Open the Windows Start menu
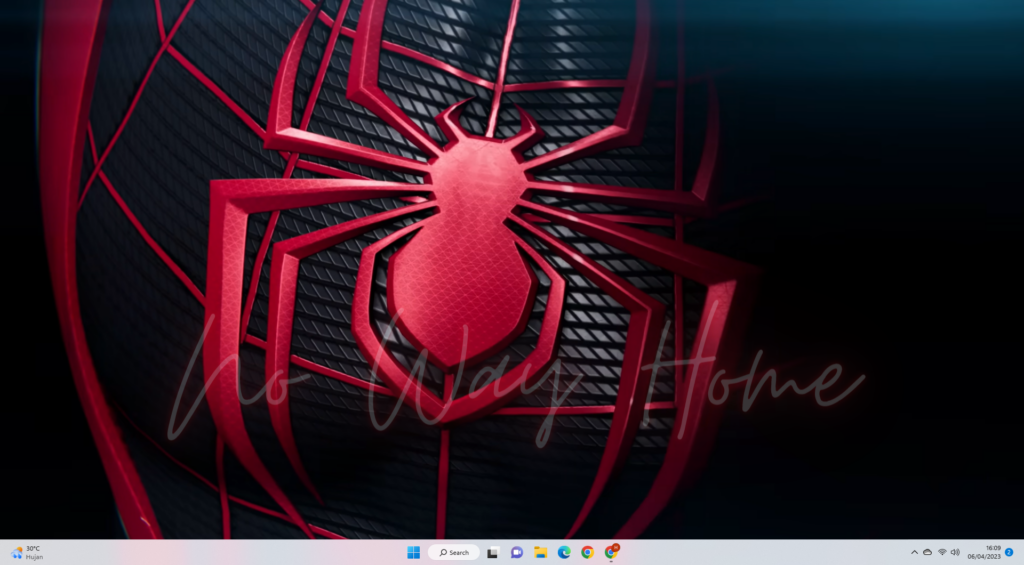Image resolution: width=1024 pixels, height=565 pixels. (x=413, y=553)
